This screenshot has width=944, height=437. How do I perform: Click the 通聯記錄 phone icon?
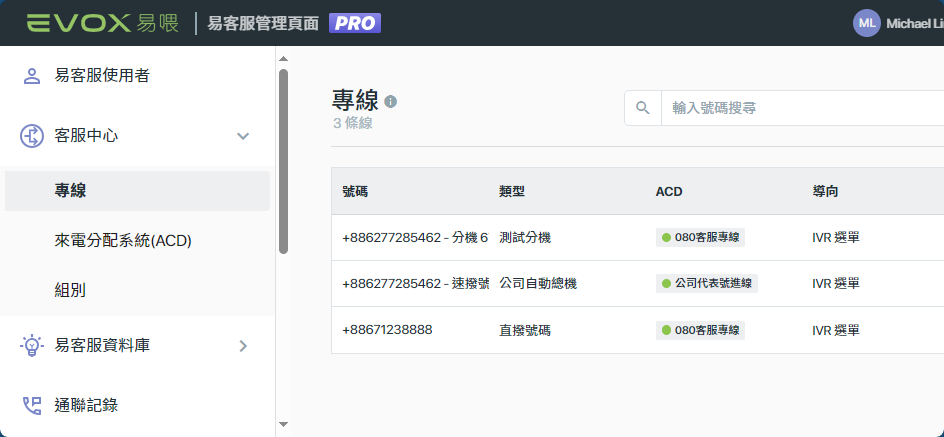point(31,405)
